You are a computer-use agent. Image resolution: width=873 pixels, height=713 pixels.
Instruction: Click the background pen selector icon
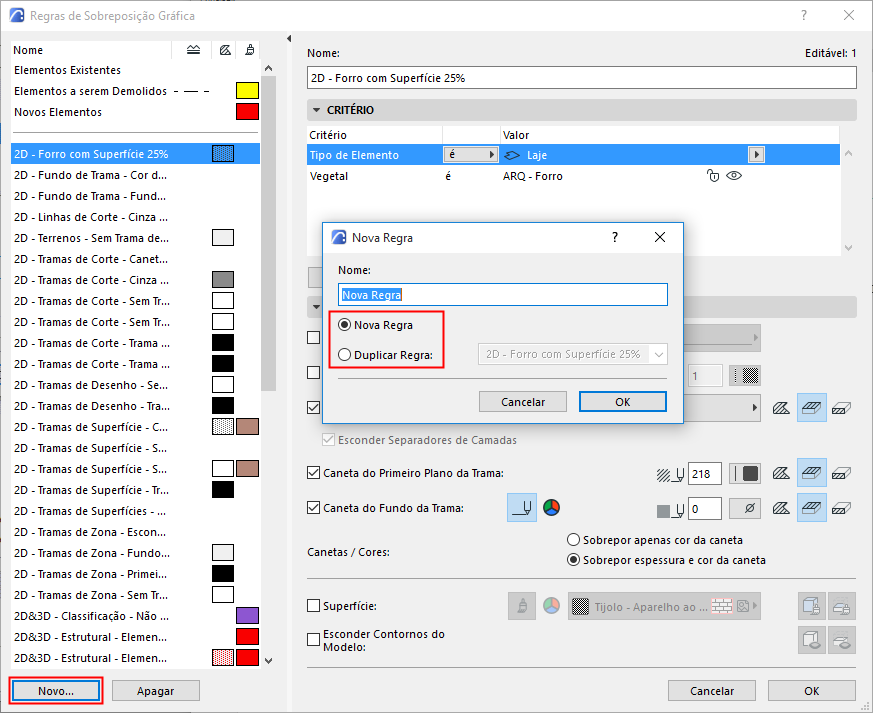tap(522, 508)
